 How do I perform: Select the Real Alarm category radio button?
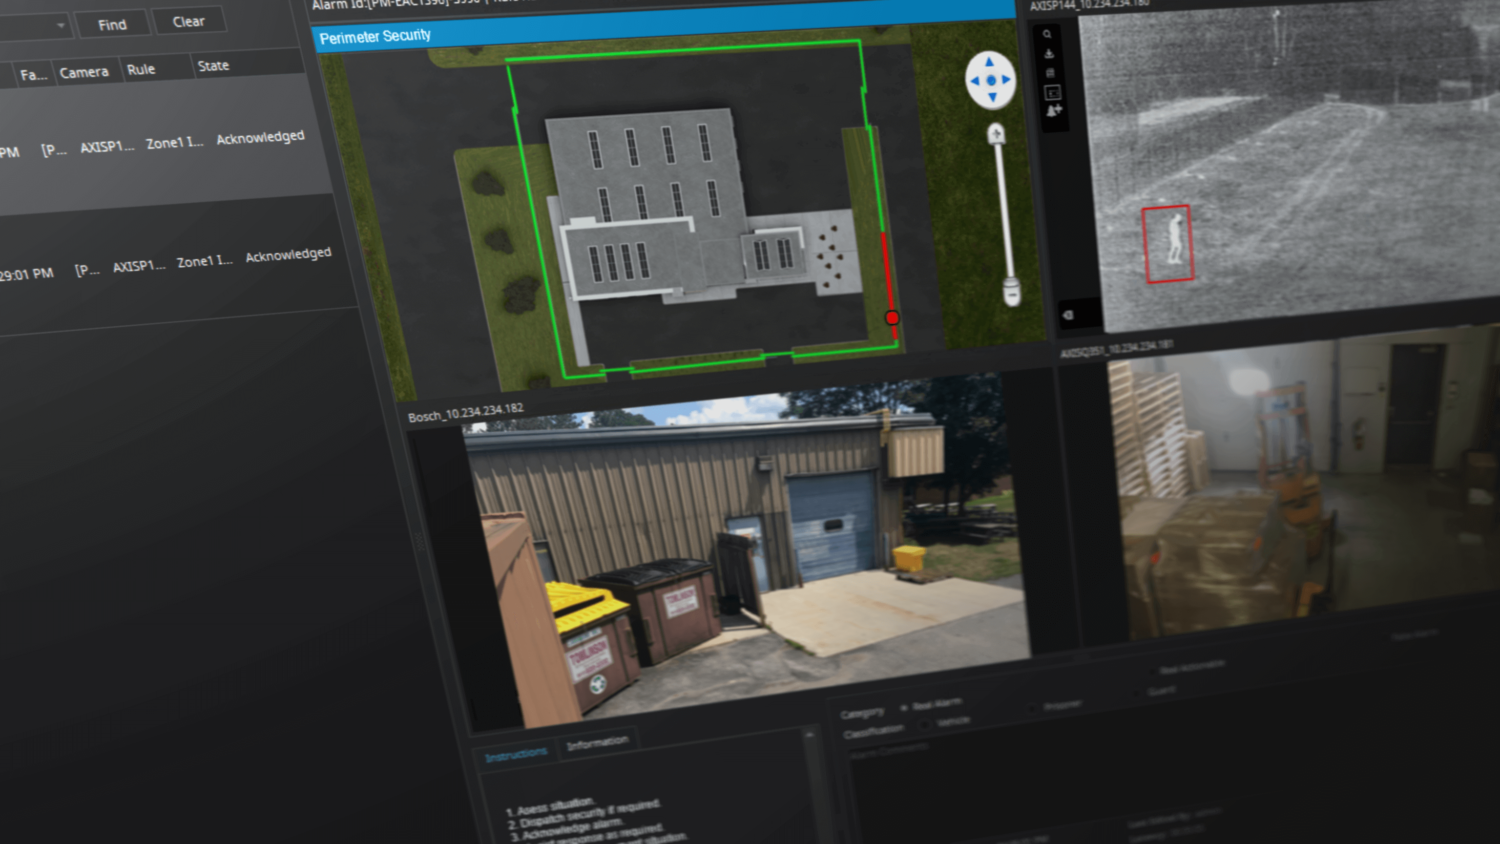[904, 707]
